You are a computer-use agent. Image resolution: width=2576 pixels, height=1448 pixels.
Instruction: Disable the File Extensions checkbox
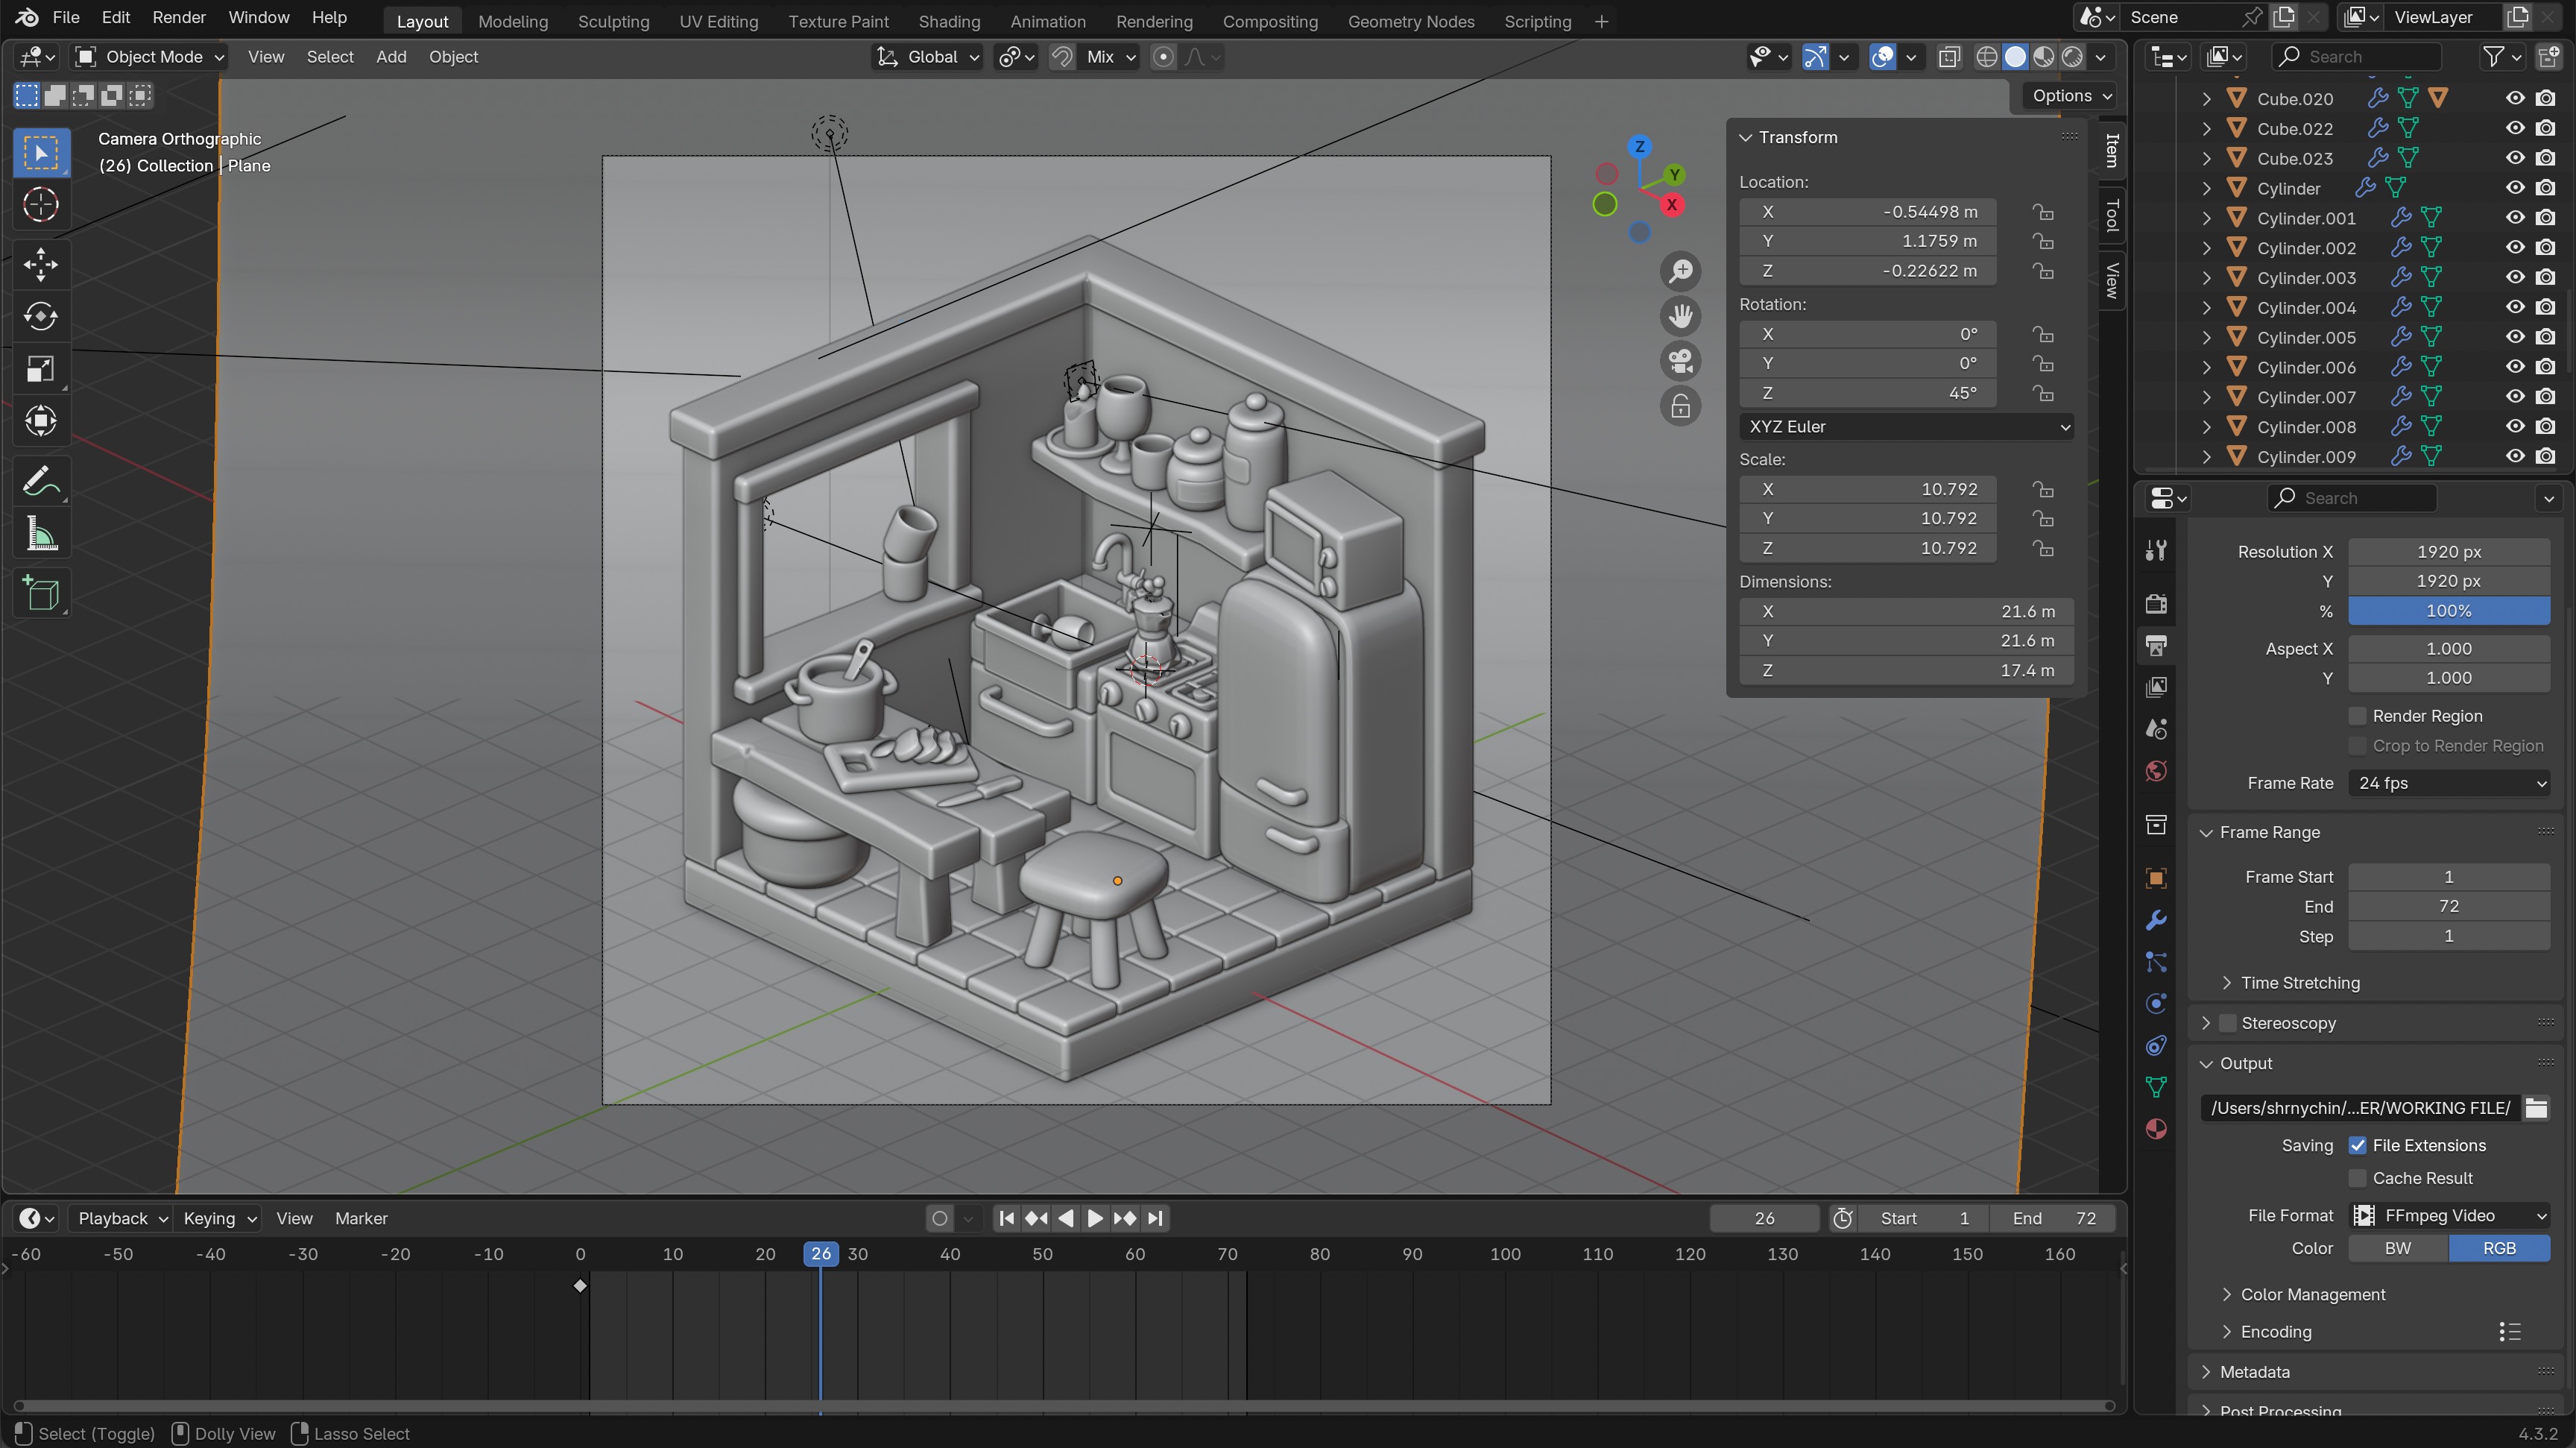click(x=2357, y=1146)
